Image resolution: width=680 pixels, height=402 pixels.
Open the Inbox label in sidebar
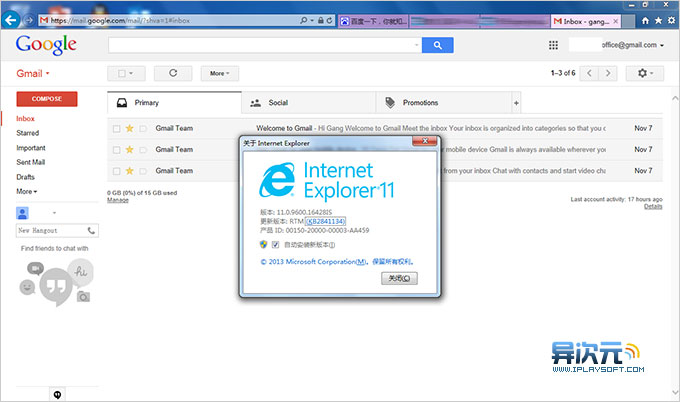(25, 118)
